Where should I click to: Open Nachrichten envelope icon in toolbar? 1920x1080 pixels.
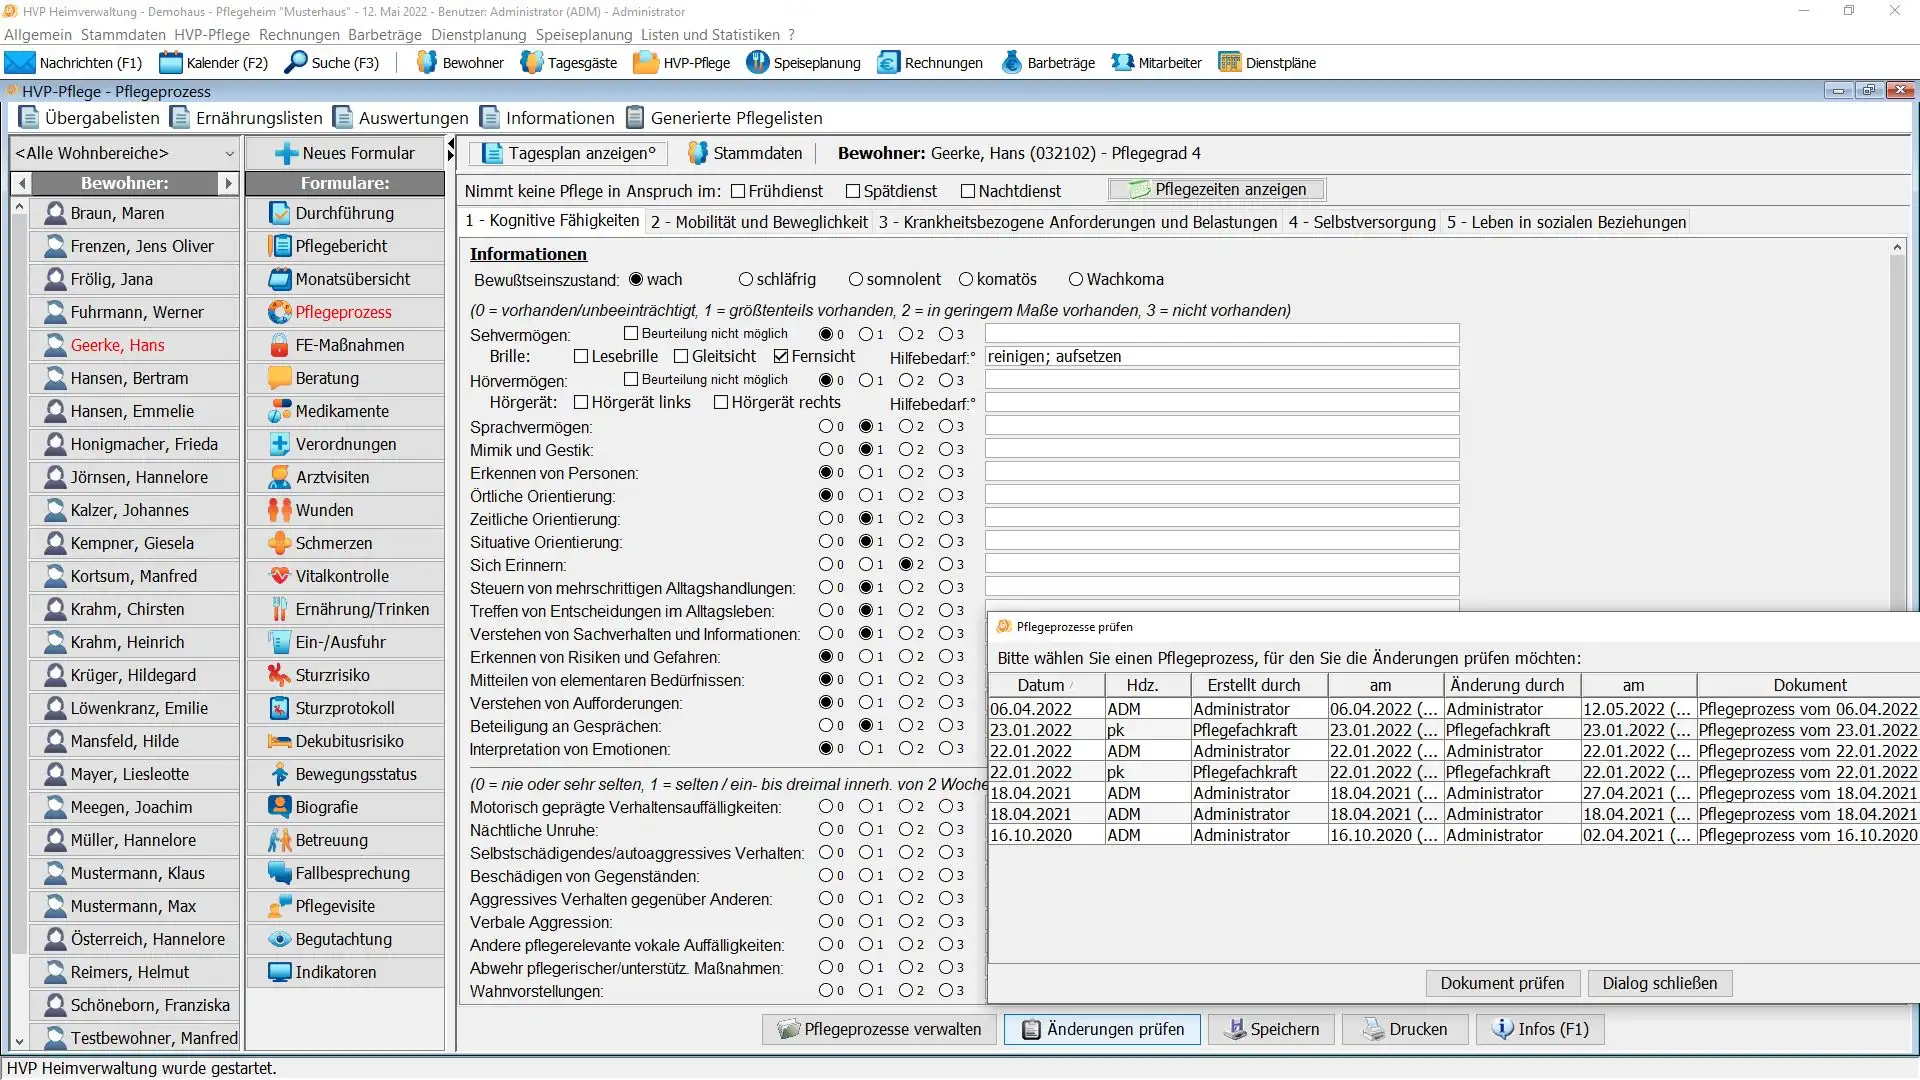(x=19, y=63)
